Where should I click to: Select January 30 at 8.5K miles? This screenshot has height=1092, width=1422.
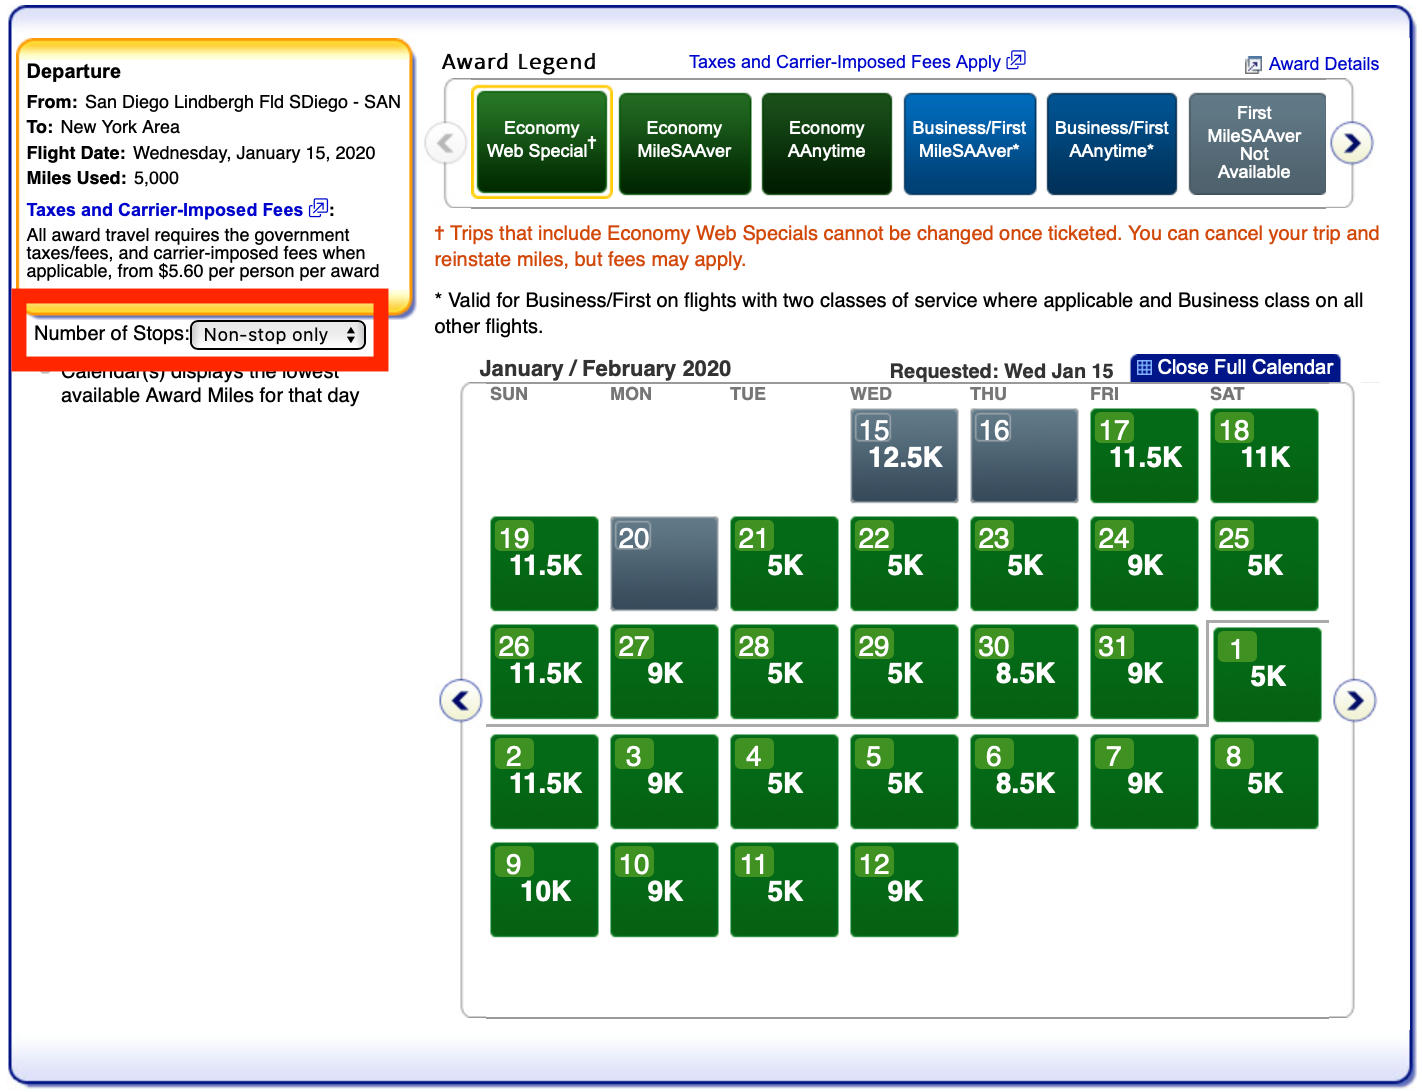coord(1024,672)
